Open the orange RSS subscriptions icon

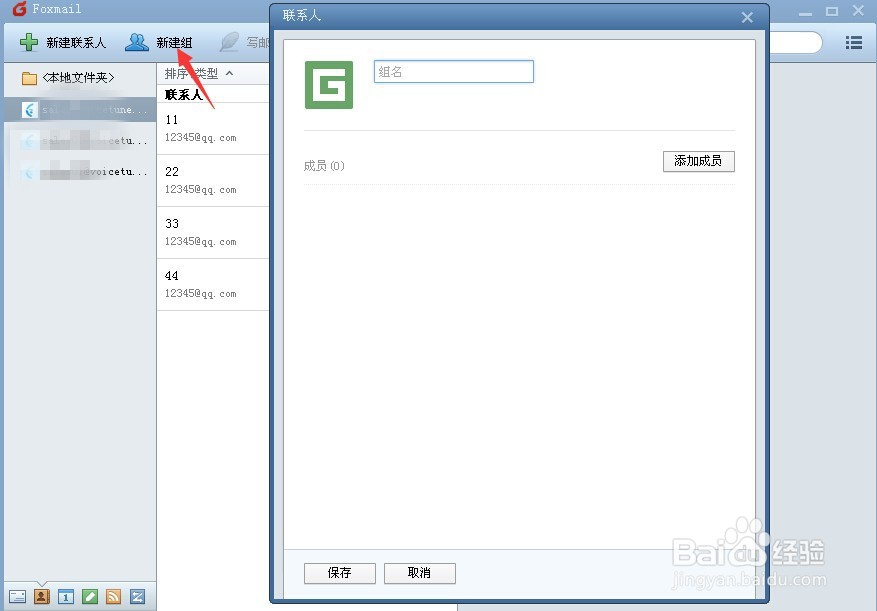point(114,596)
